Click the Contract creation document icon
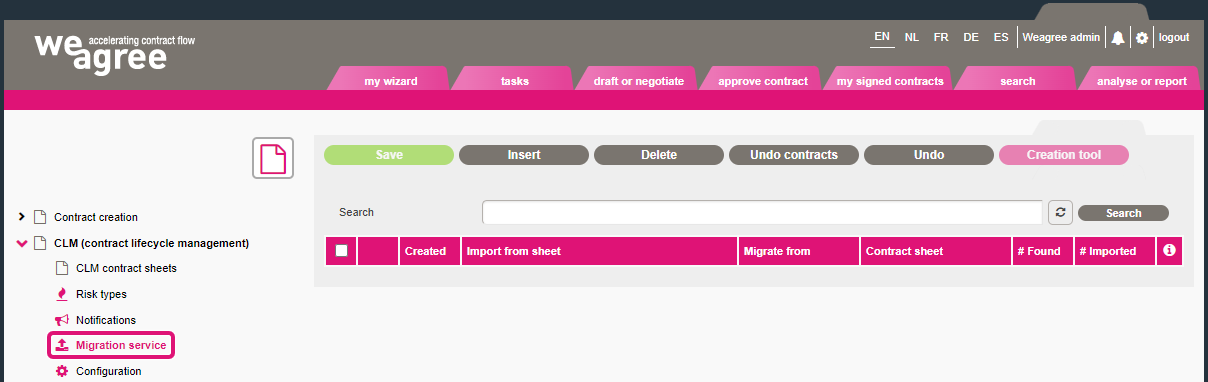The height and width of the screenshot is (382, 1208). pyautogui.click(x=40, y=217)
